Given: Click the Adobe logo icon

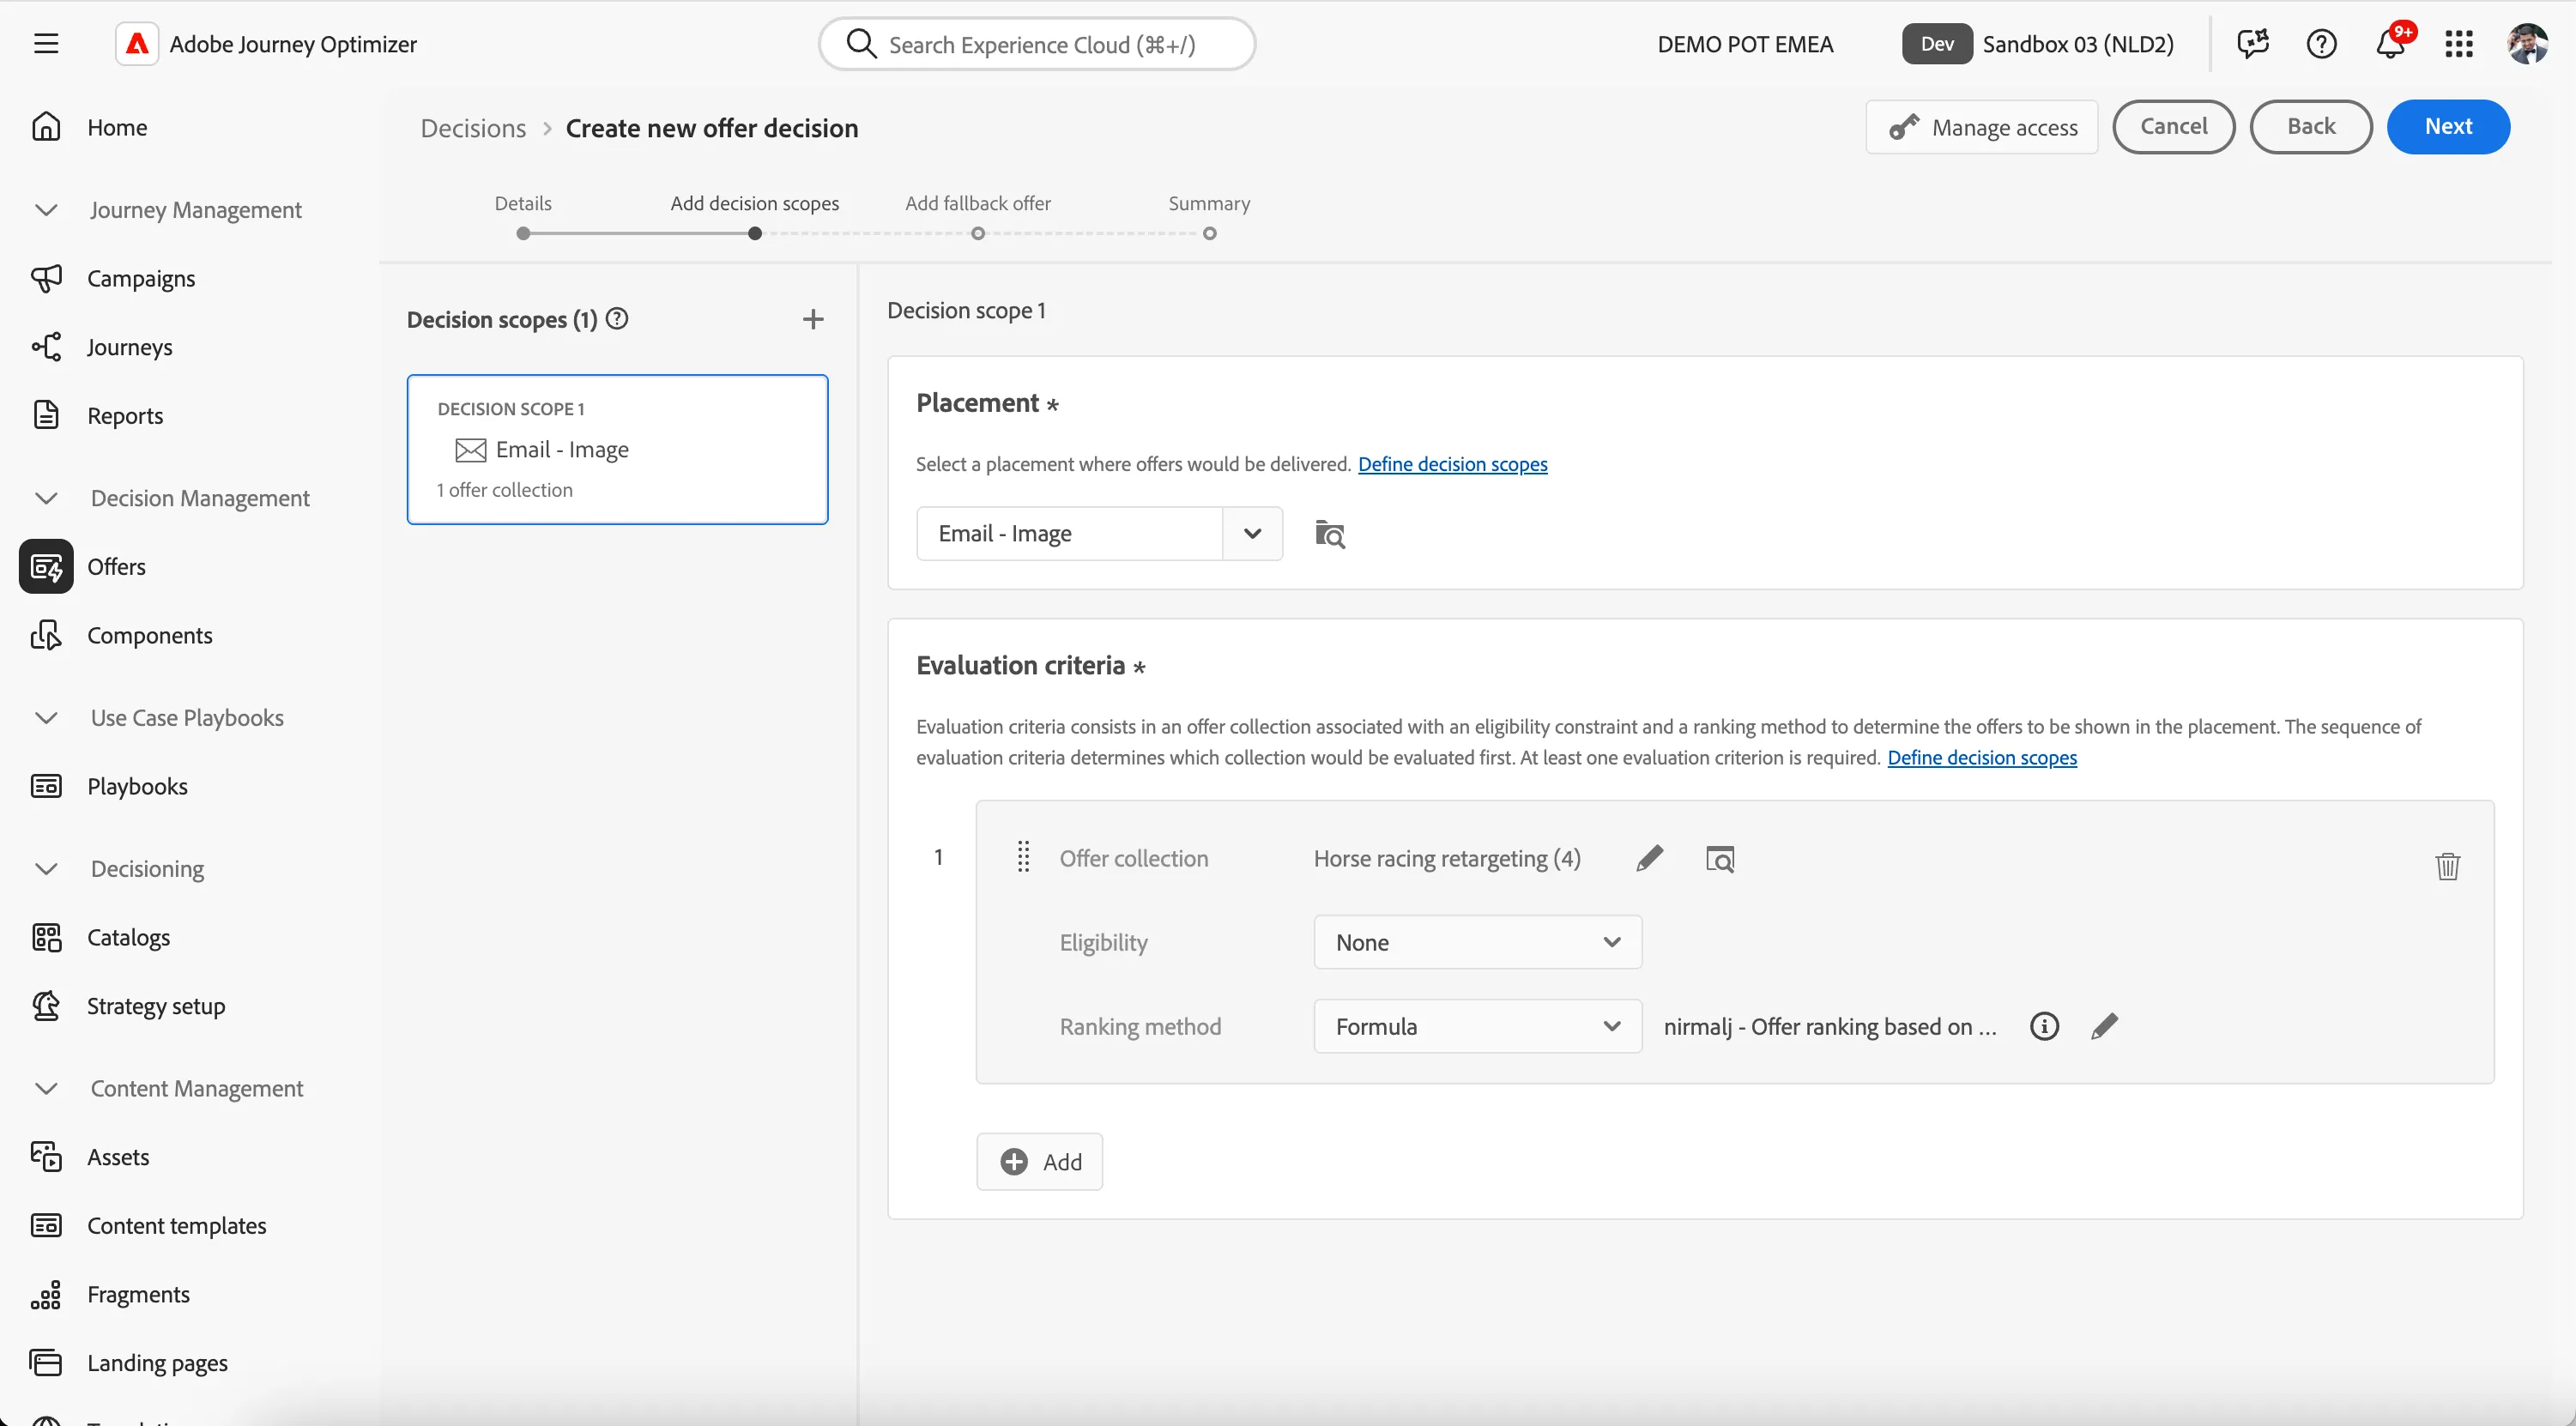Looking at the screenshot, I should 137,44.
